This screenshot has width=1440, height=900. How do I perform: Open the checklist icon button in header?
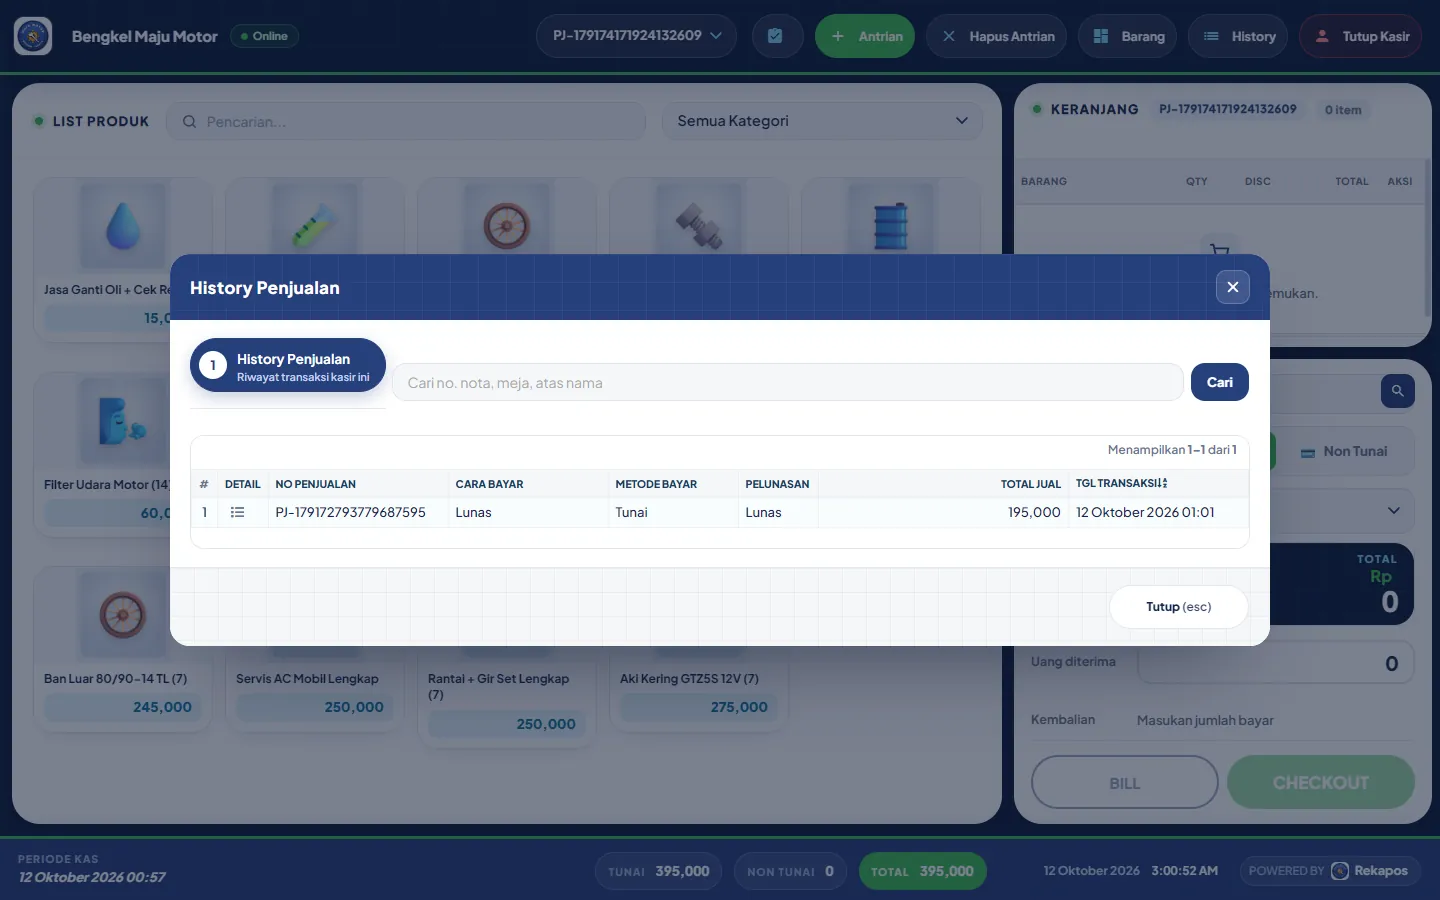(775, 36)
